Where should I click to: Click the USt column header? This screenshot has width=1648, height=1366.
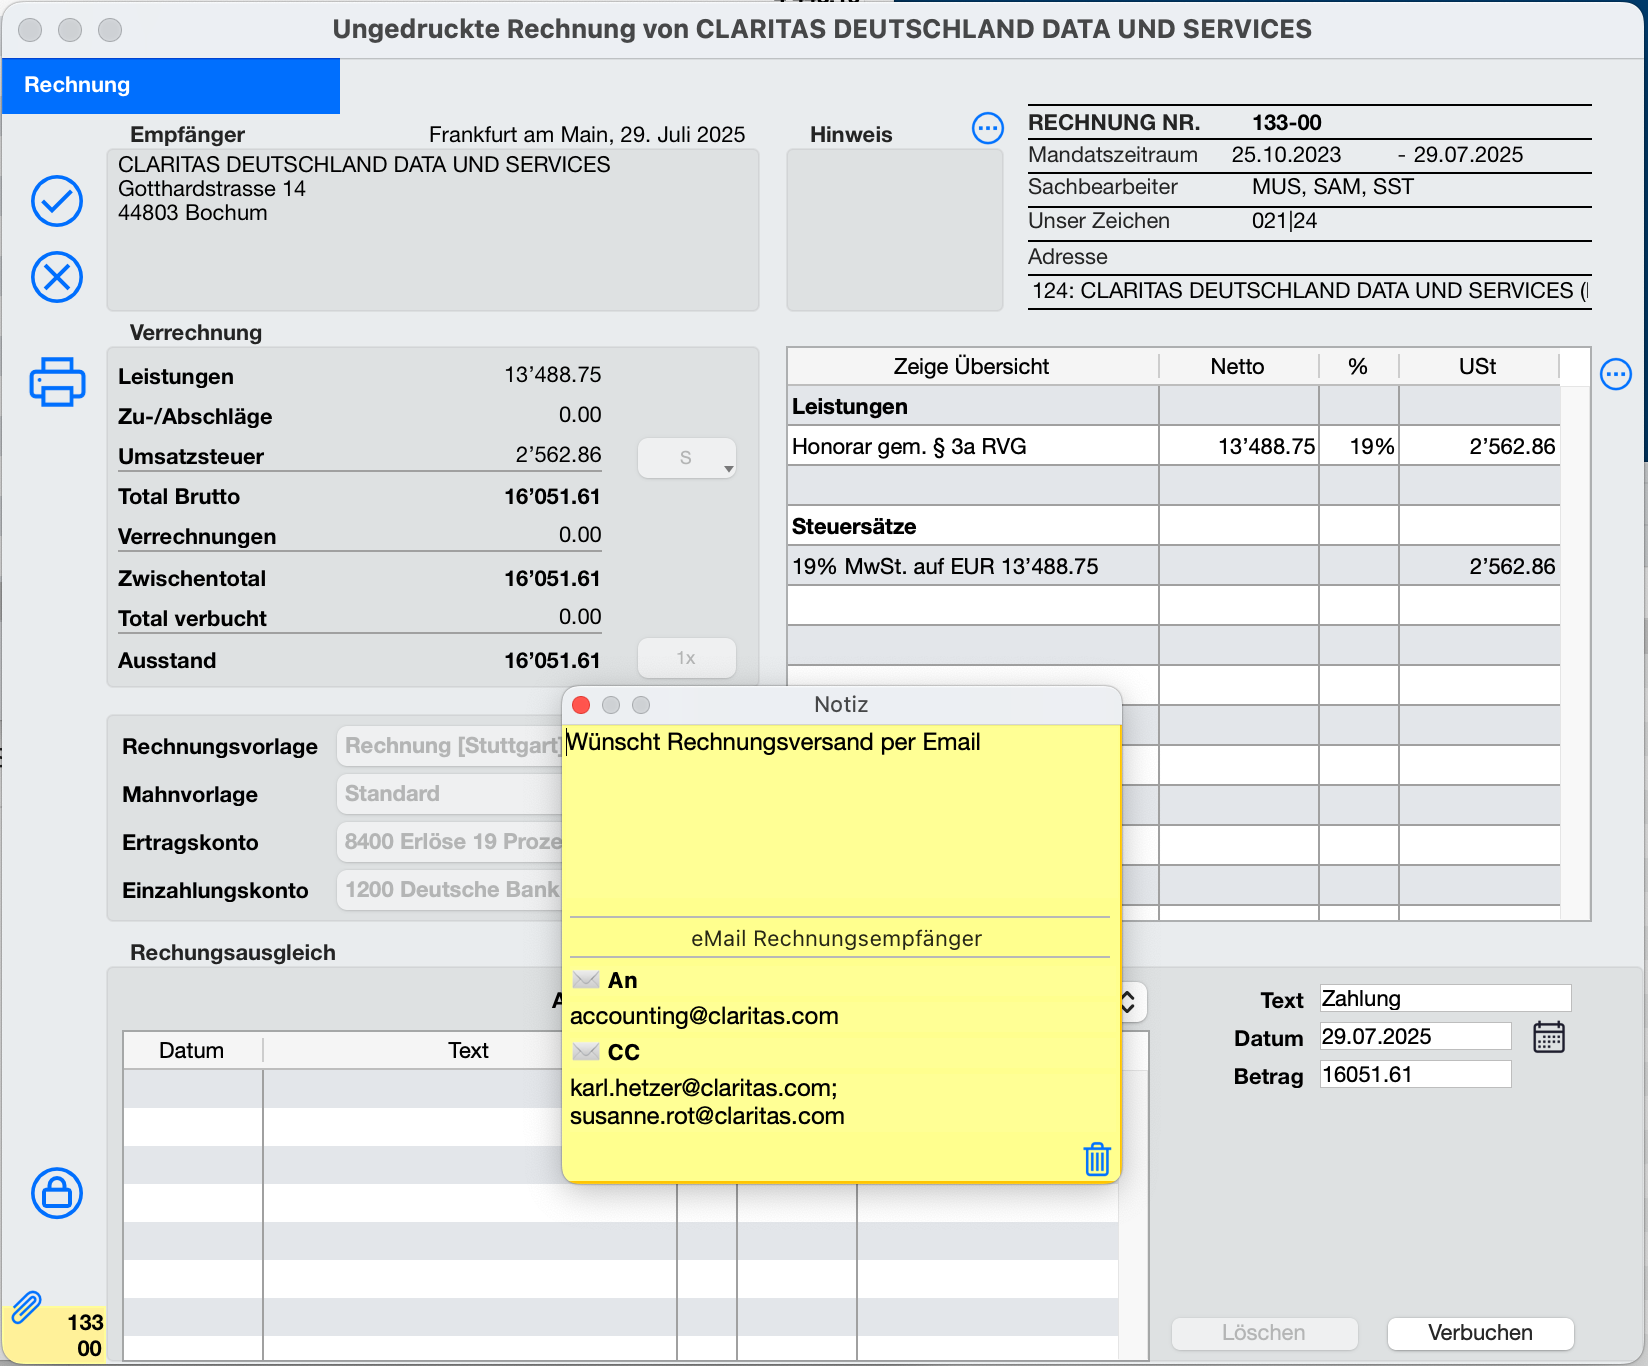point(1478,366)
